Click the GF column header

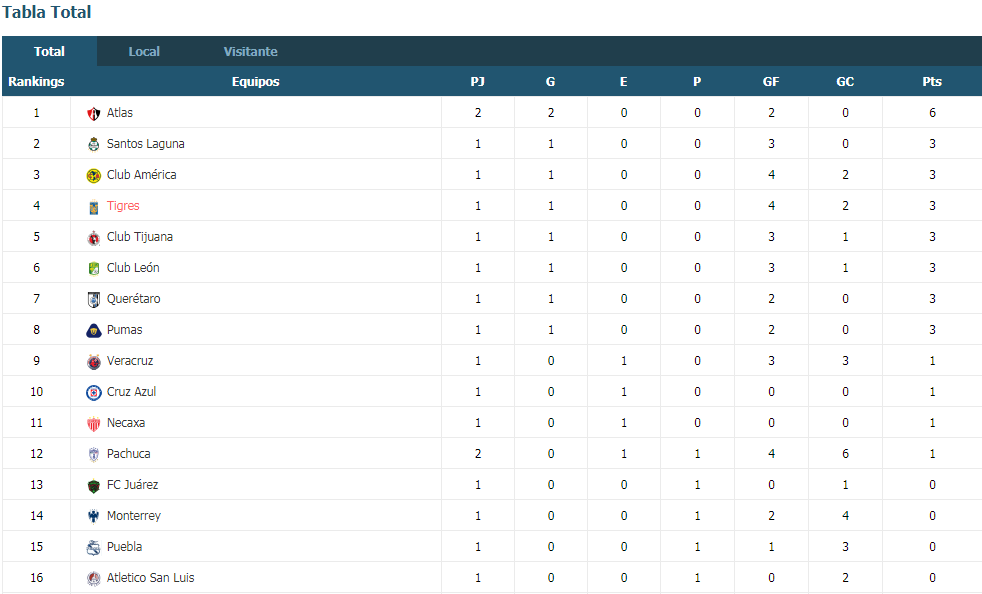[x=771, y=81]
